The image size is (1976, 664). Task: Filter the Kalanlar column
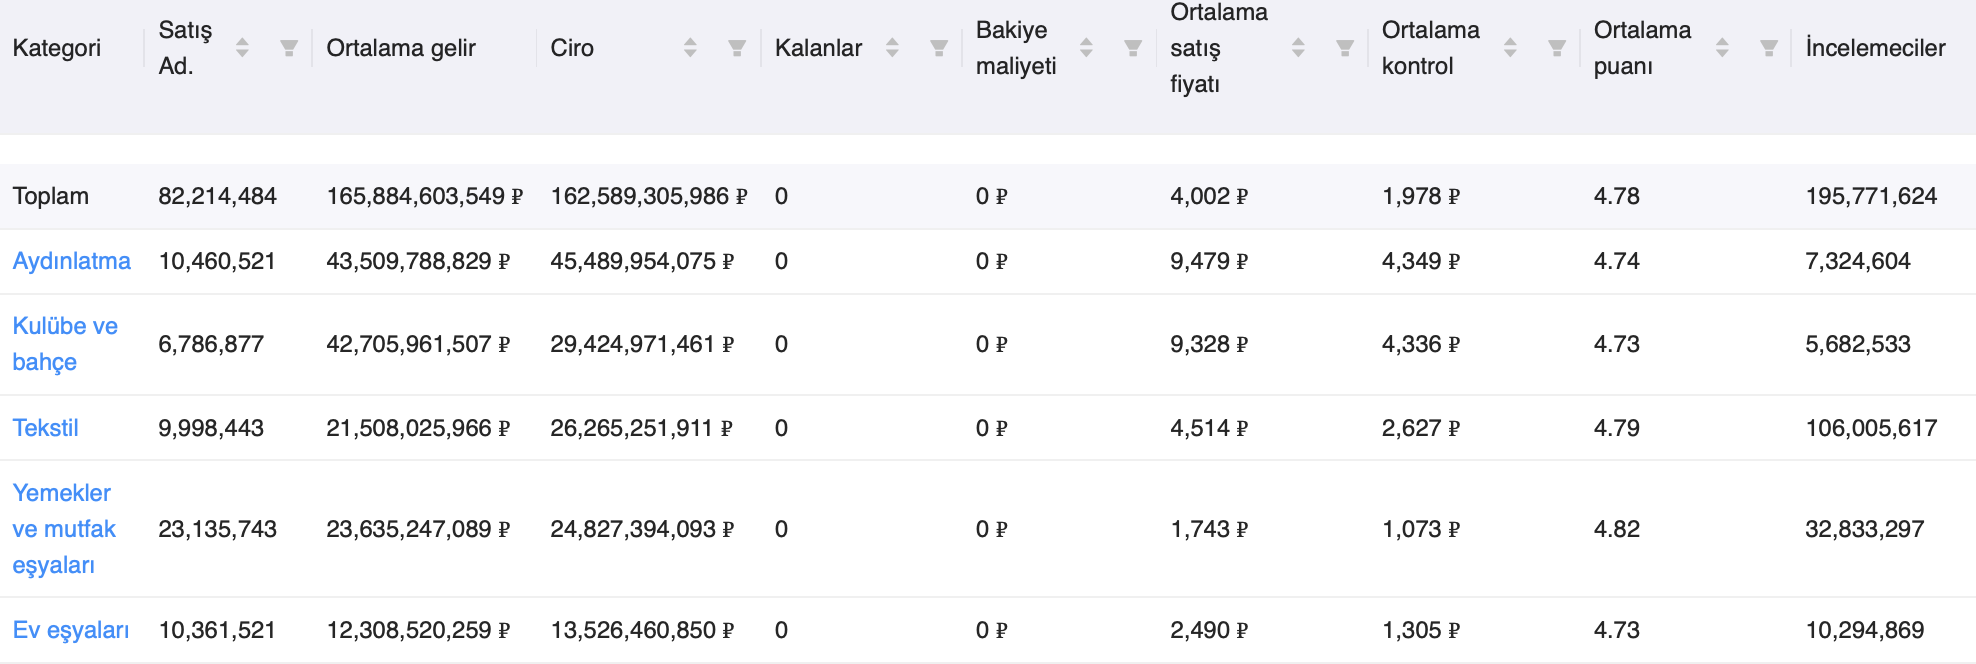[x=939, y=48]
